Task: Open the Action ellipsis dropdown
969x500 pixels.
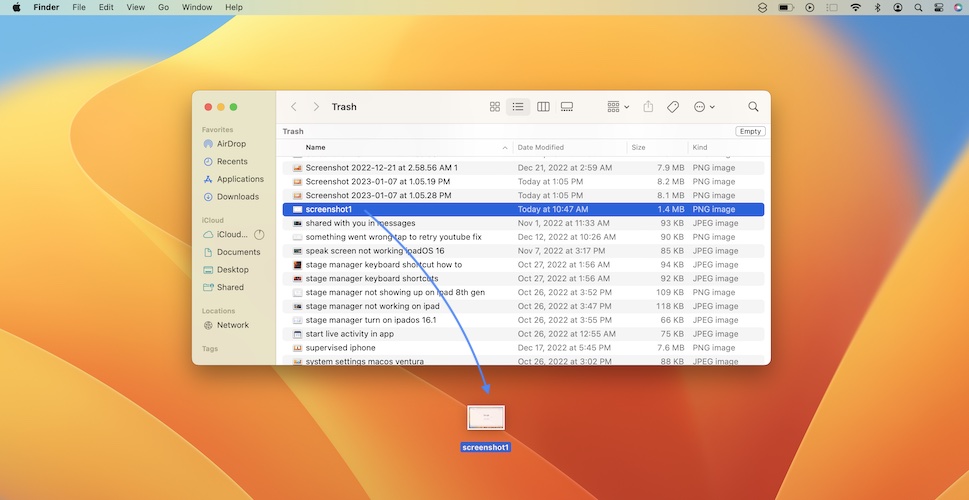Action: tap(704, 107)
